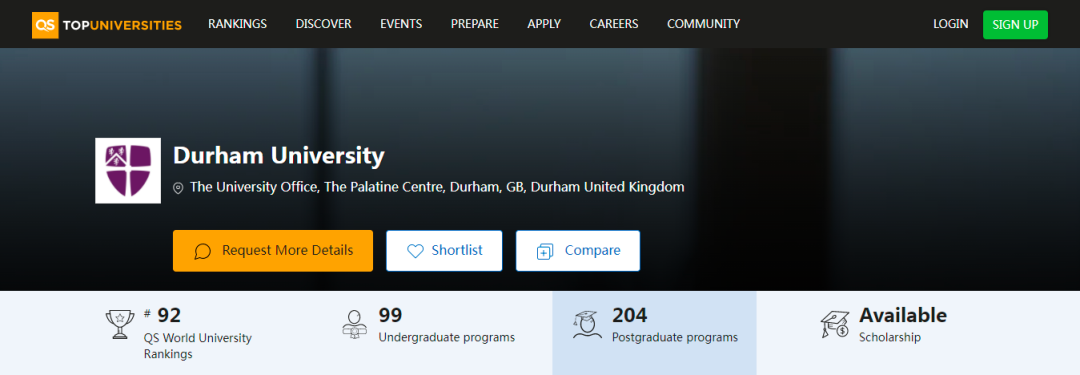The height and width of the screenshot is (375, 1080).
Task: Click the university address text
Action: (437, 187)
